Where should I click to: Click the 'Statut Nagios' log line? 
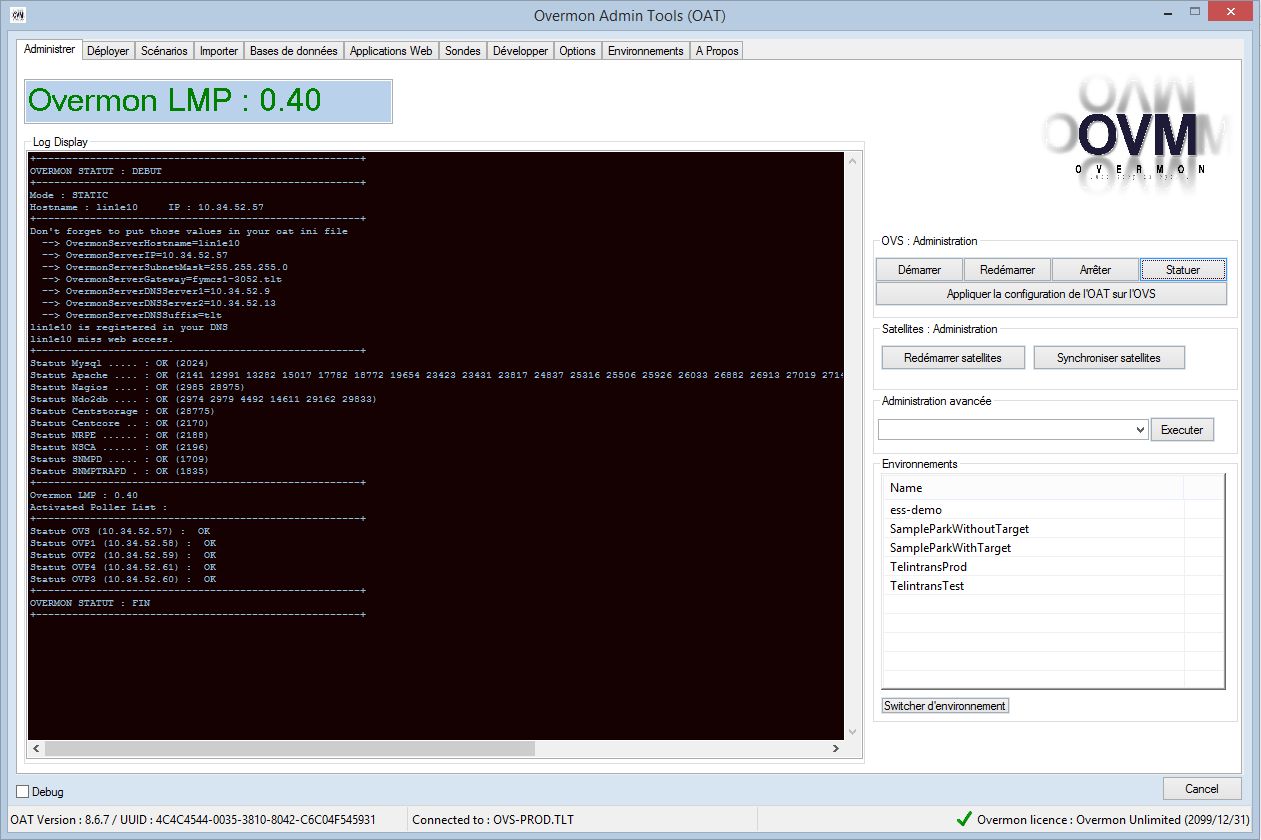[137, 387]
